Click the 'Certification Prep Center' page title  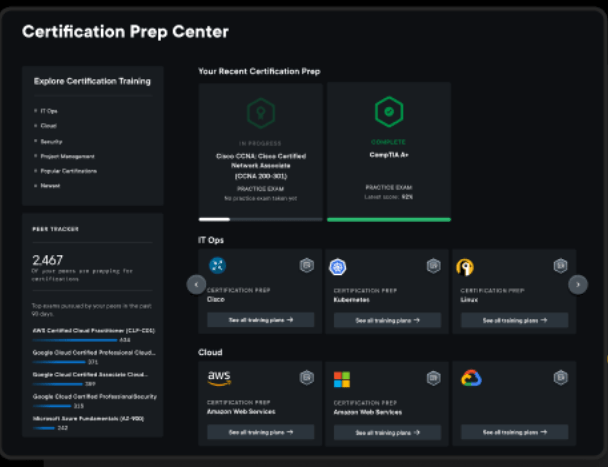(x=125, y=32)
